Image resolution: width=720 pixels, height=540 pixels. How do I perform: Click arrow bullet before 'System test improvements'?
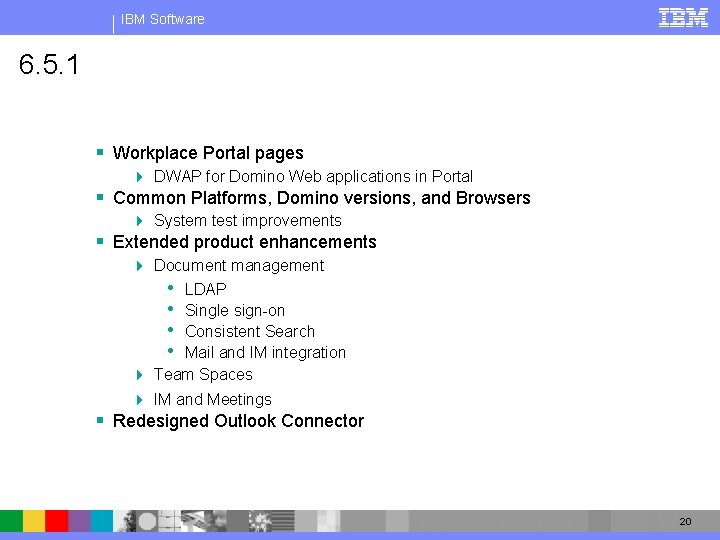140,221
